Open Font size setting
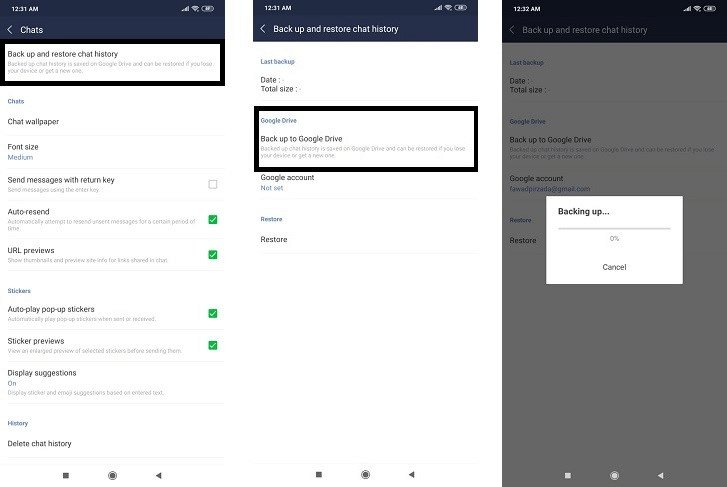Image resolution: width=727 pixels, height=487 pixels. coord(112,152)
